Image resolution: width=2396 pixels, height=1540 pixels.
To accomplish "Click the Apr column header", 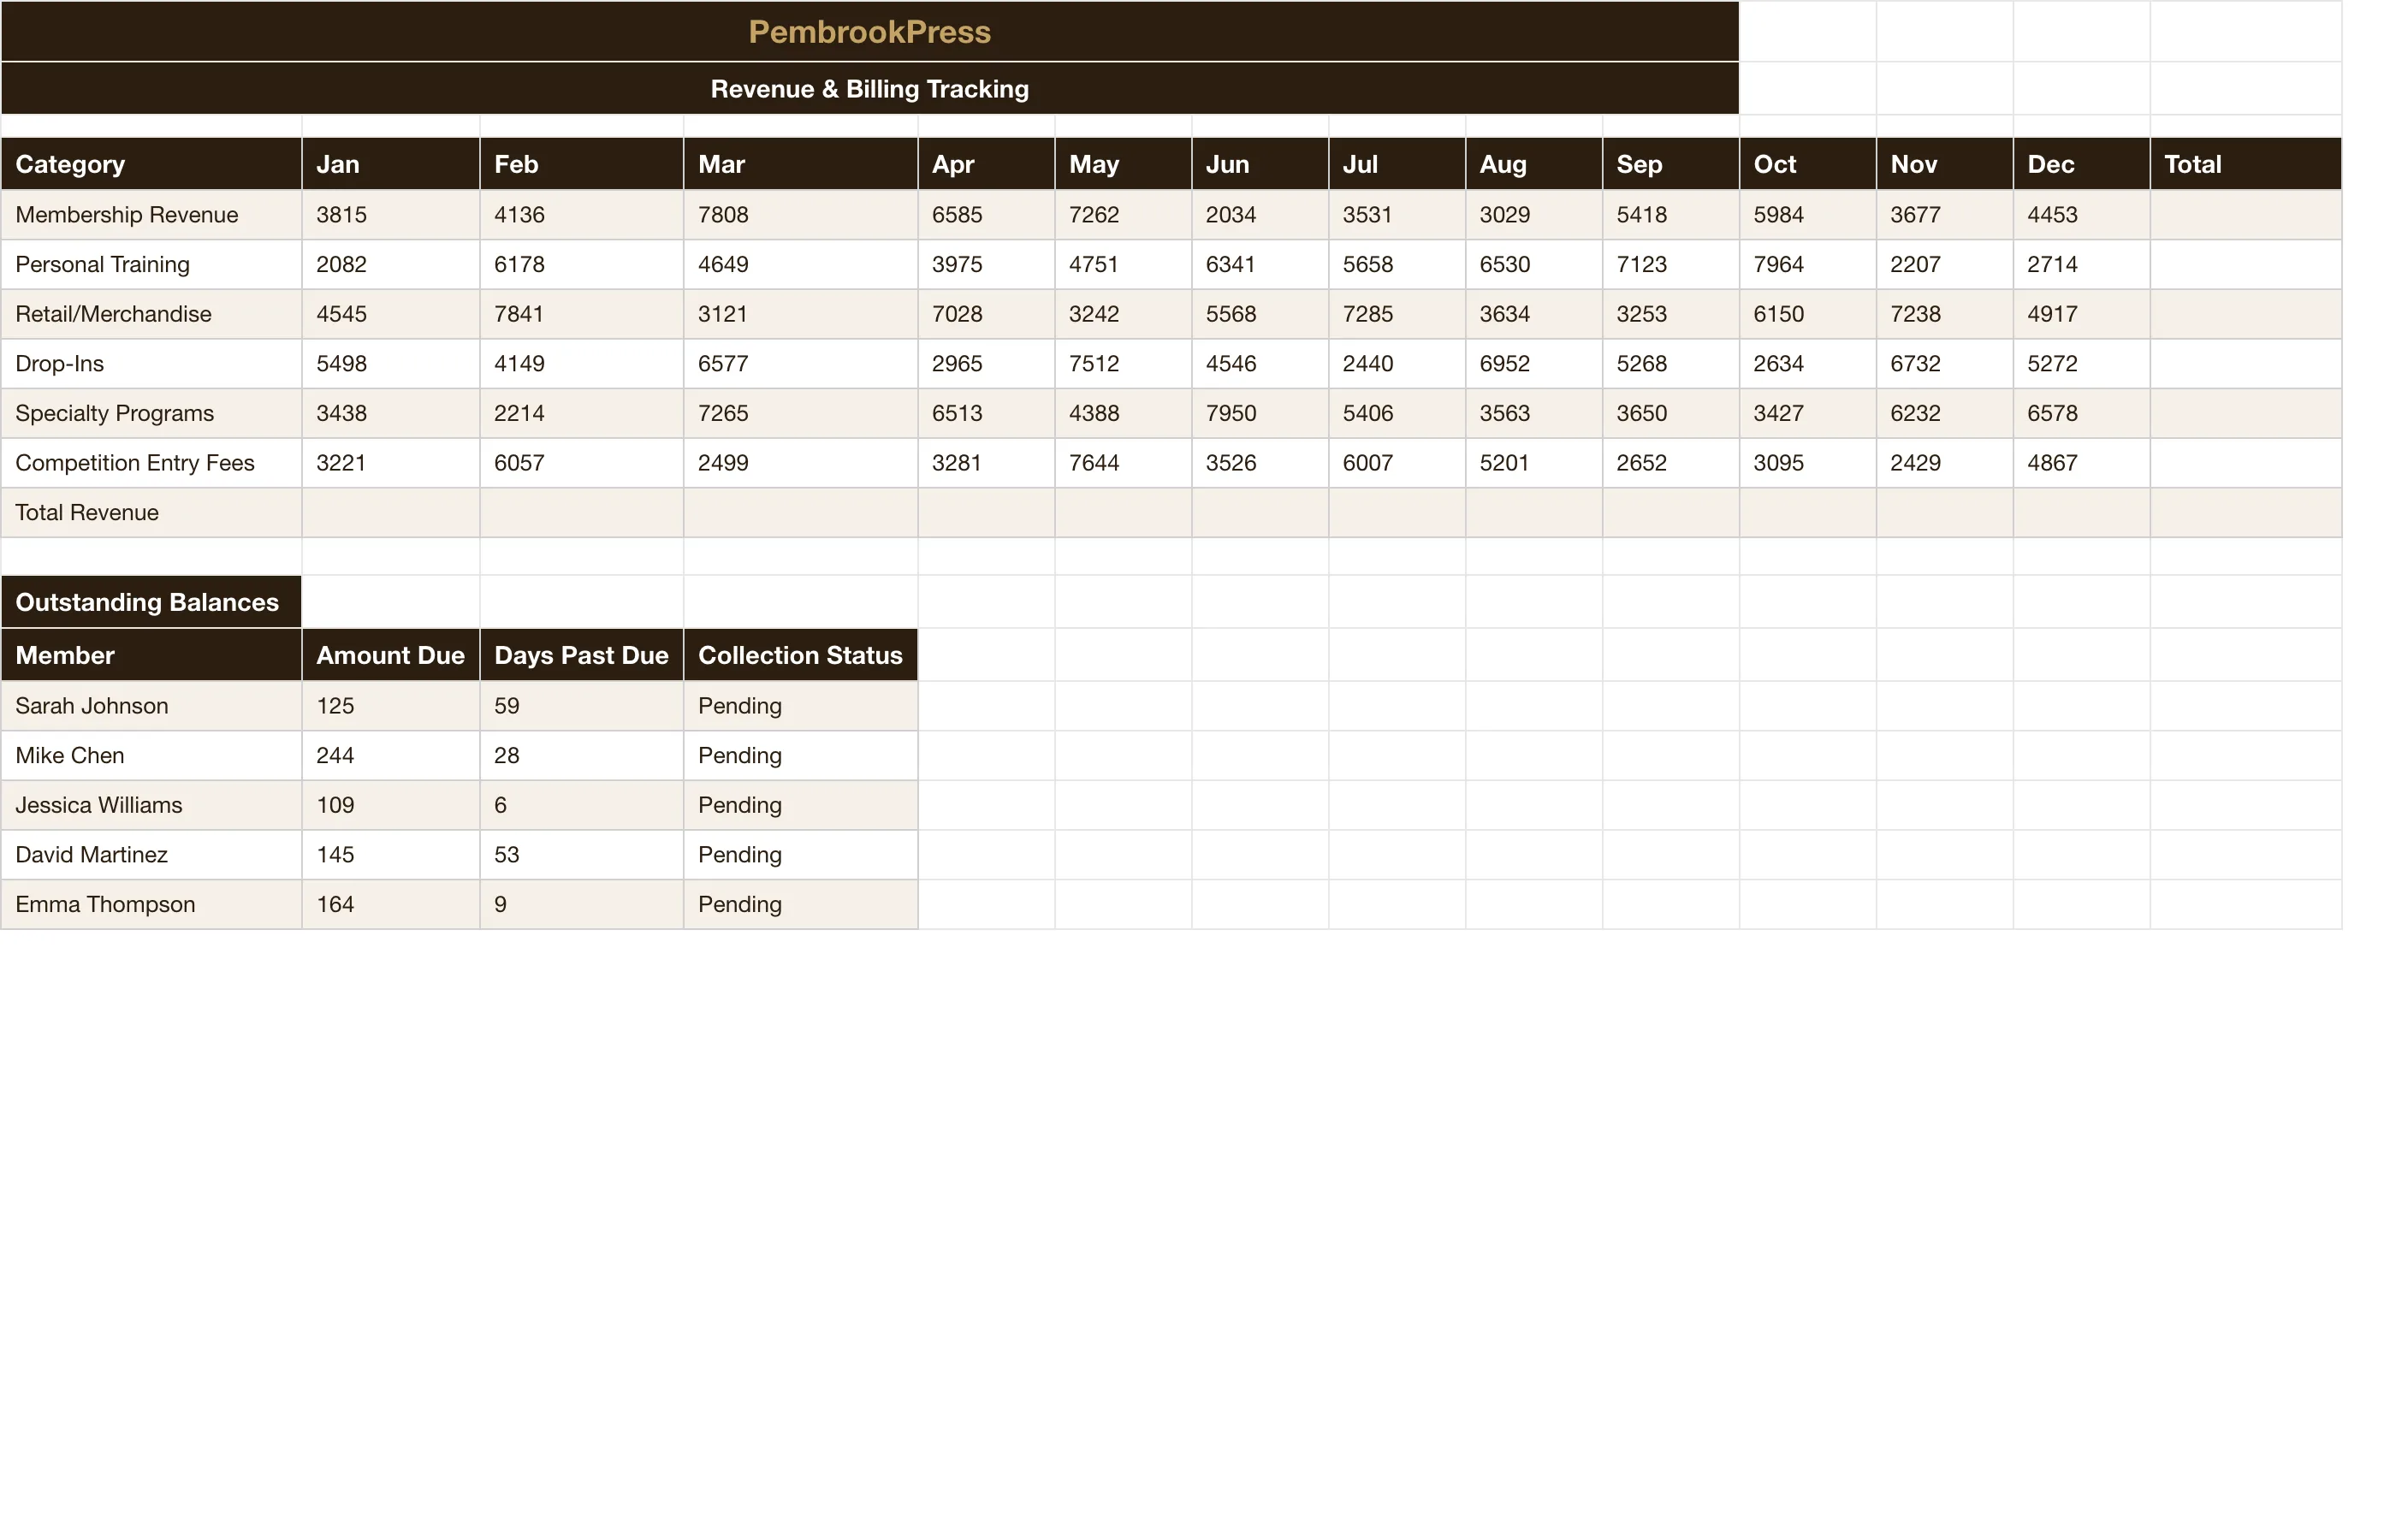I will 986,164.
